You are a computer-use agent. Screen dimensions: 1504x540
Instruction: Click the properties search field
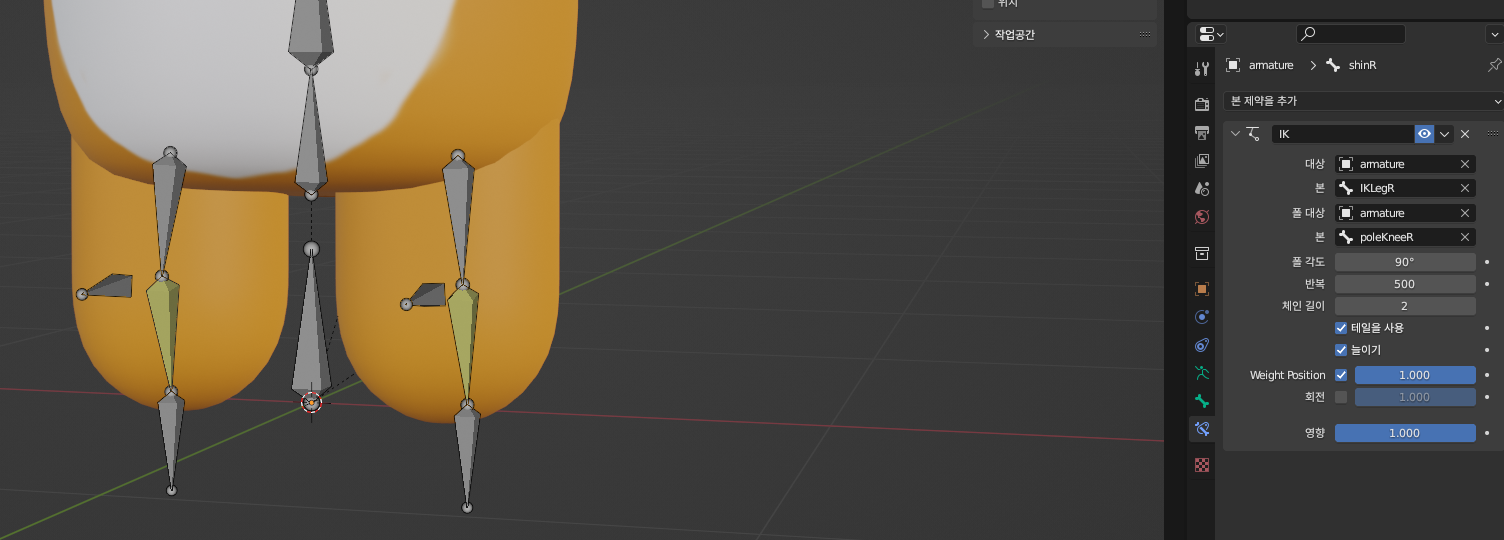[1351, 34]
